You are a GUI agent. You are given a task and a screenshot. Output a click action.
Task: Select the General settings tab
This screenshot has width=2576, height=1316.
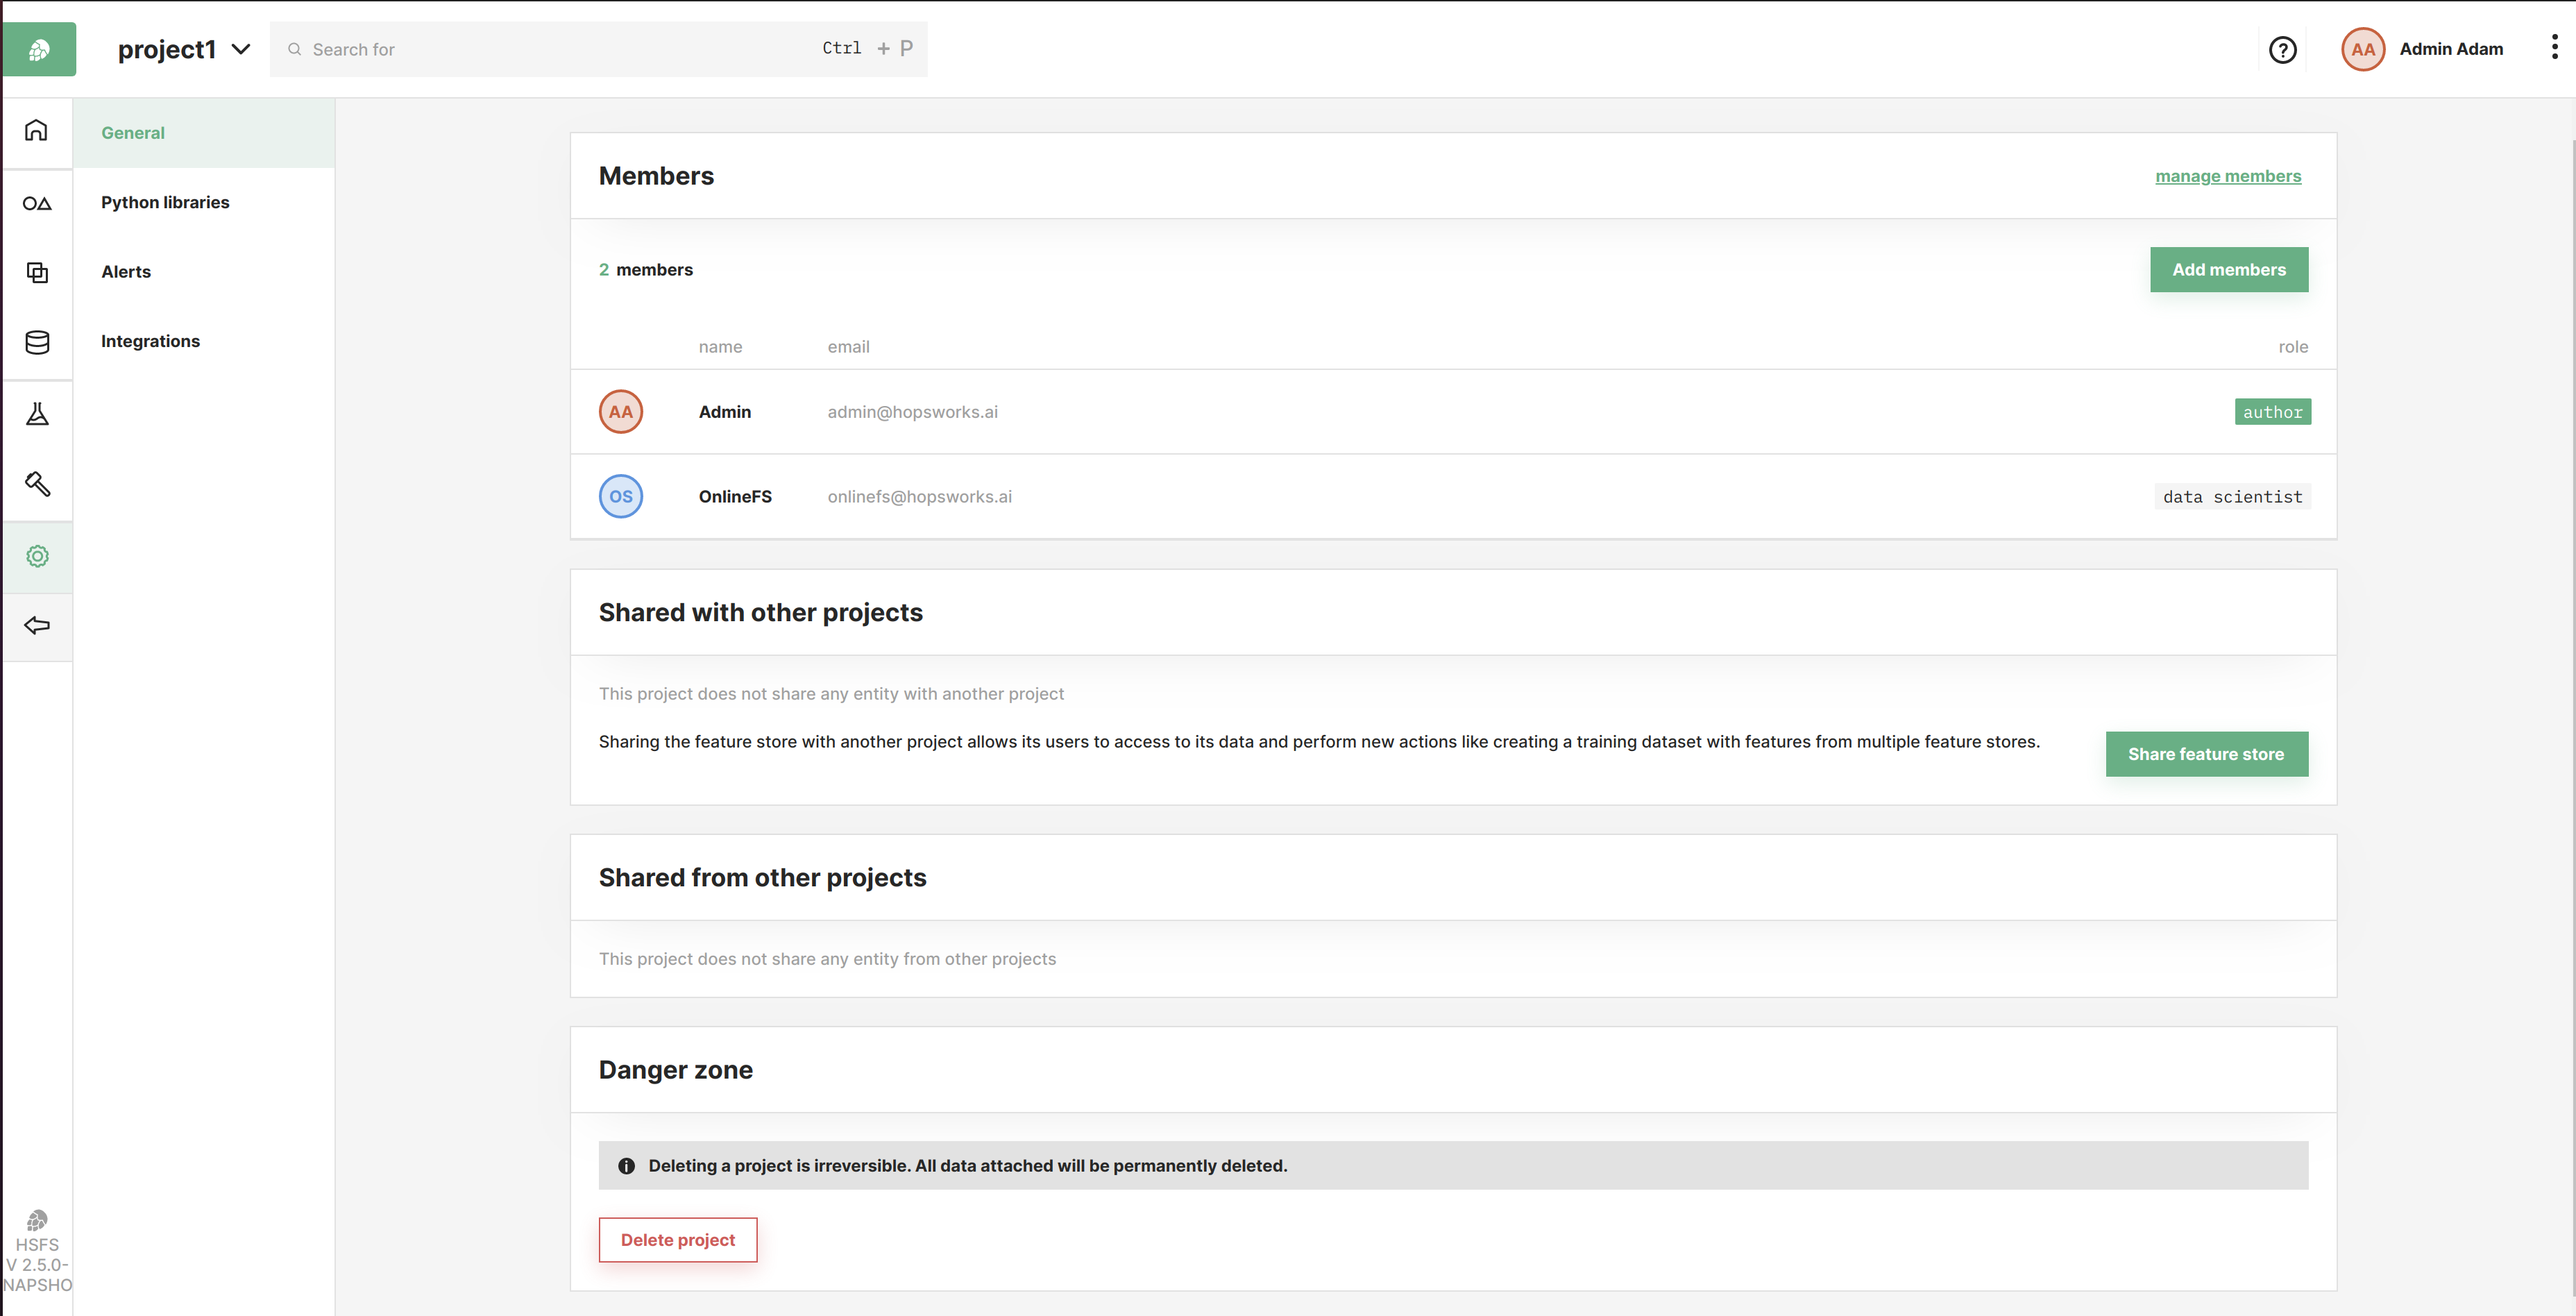(203, 133)
